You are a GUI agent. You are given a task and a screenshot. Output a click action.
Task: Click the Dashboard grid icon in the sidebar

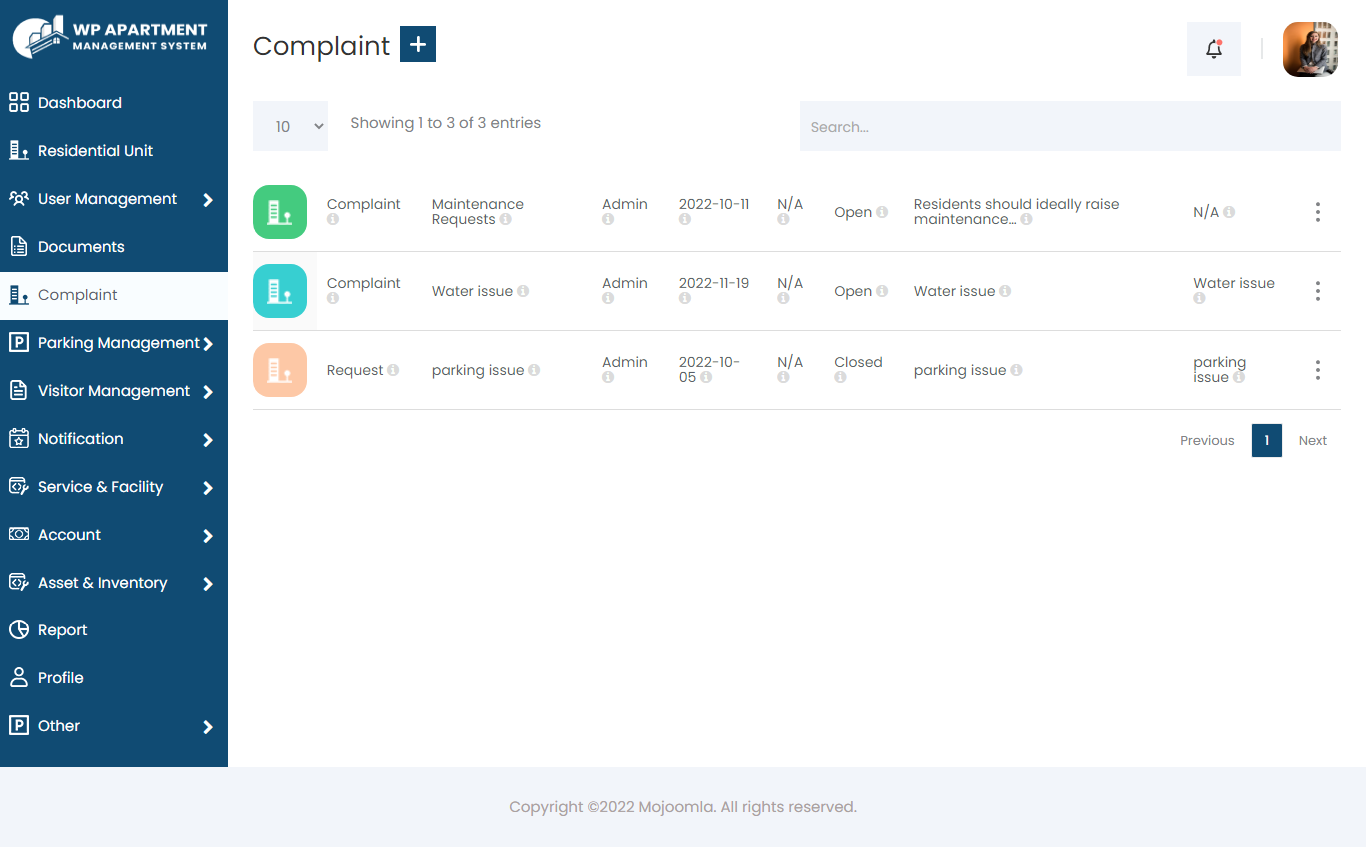(19, 102)
